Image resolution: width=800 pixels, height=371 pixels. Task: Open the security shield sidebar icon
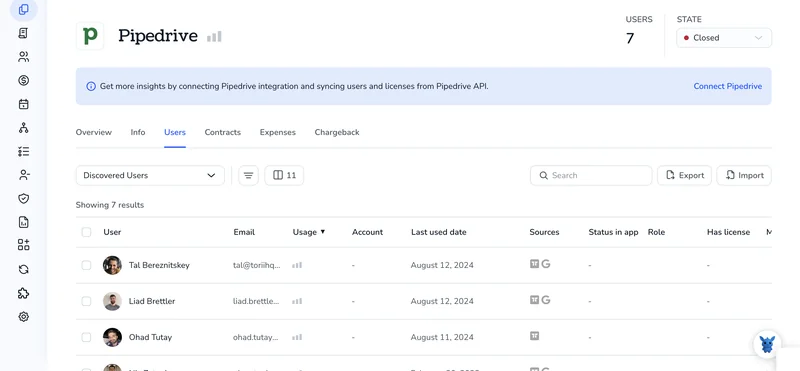coord(23,199)
